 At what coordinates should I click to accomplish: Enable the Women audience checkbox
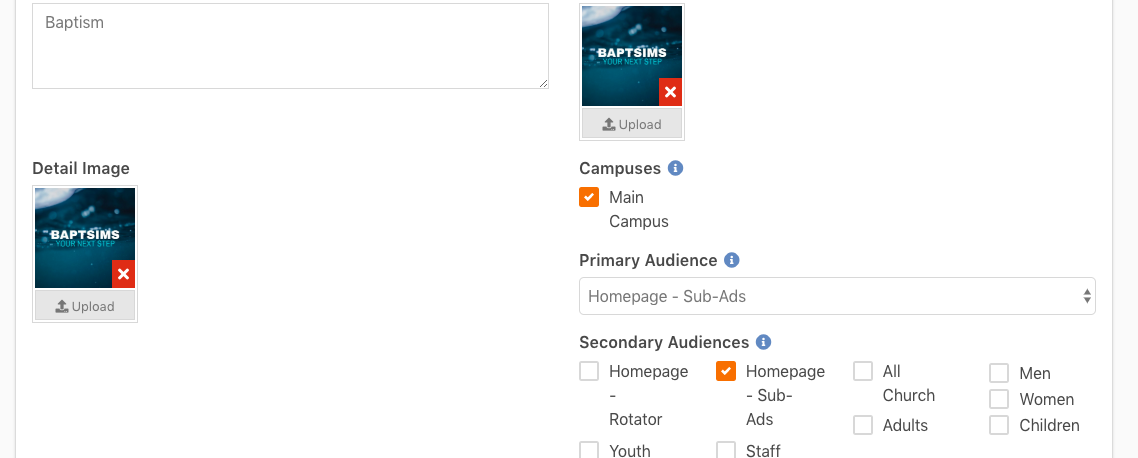point(999,399)
